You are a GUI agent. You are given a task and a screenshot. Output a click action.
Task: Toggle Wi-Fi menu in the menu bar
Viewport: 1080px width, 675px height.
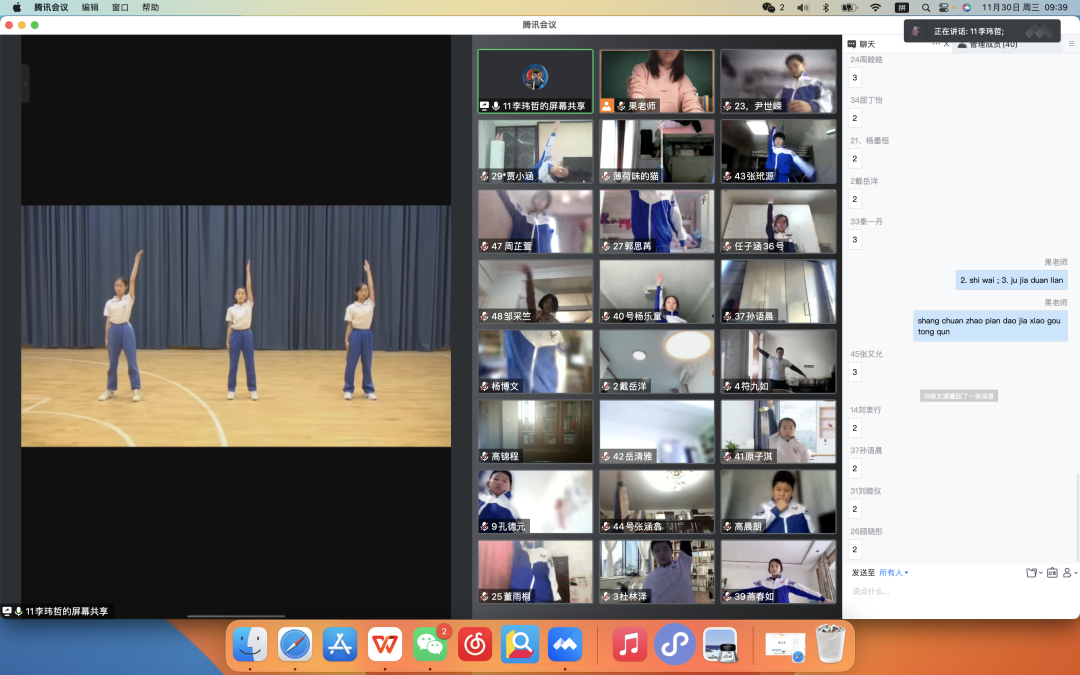(875, 7)
